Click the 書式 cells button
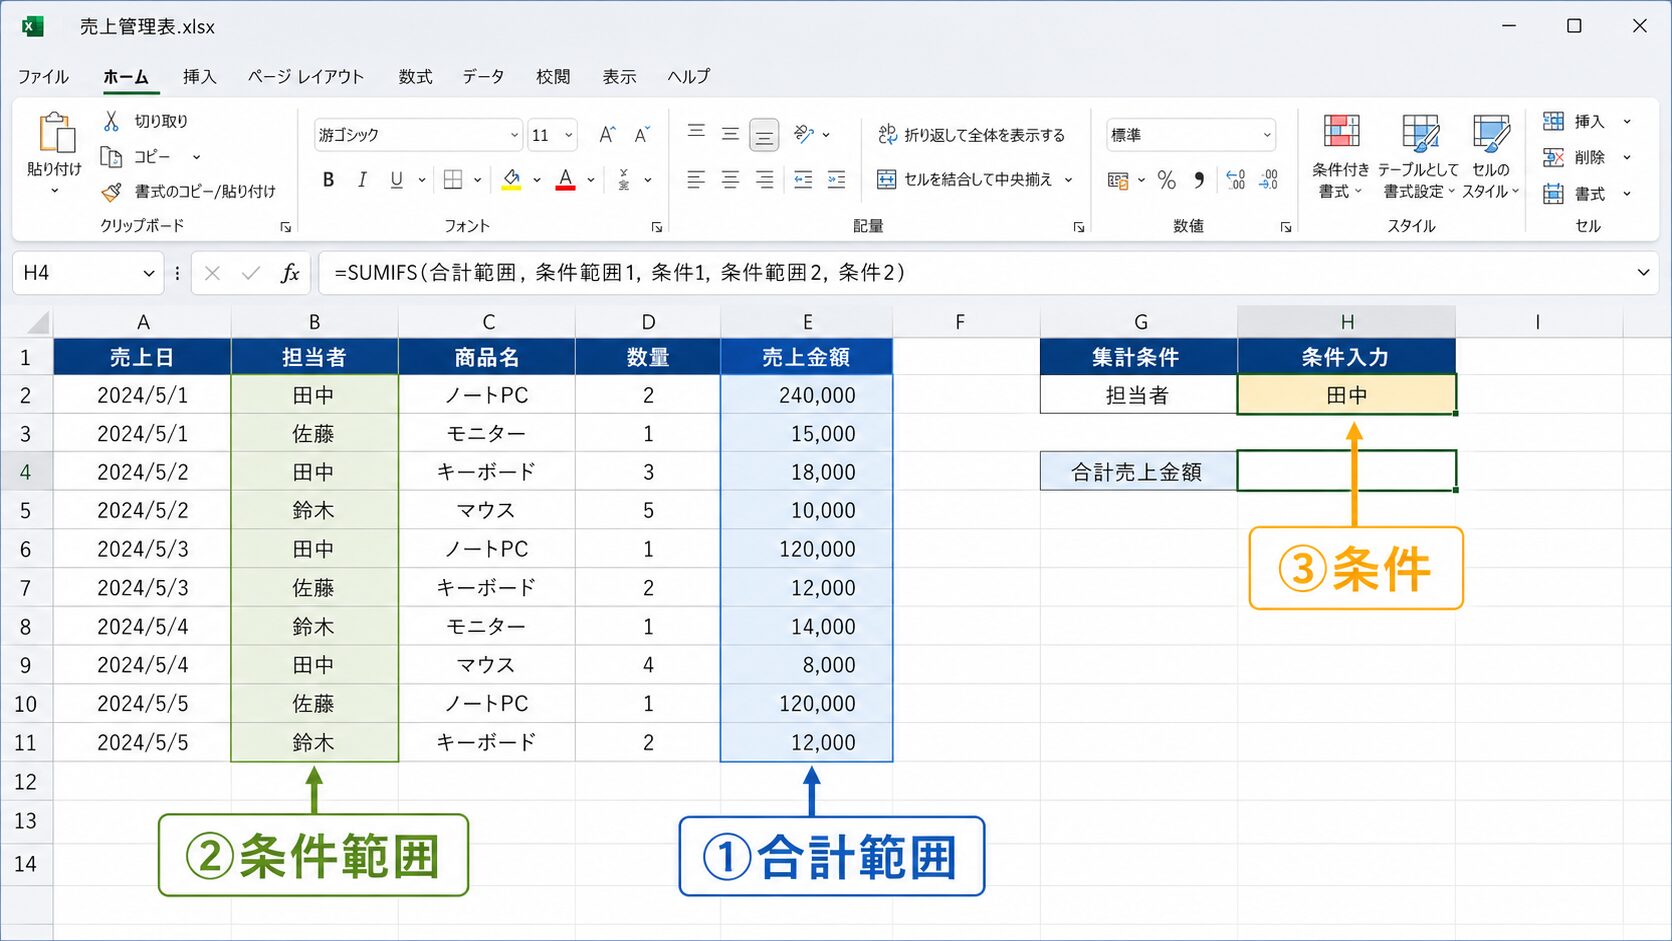 point(1575,193)
